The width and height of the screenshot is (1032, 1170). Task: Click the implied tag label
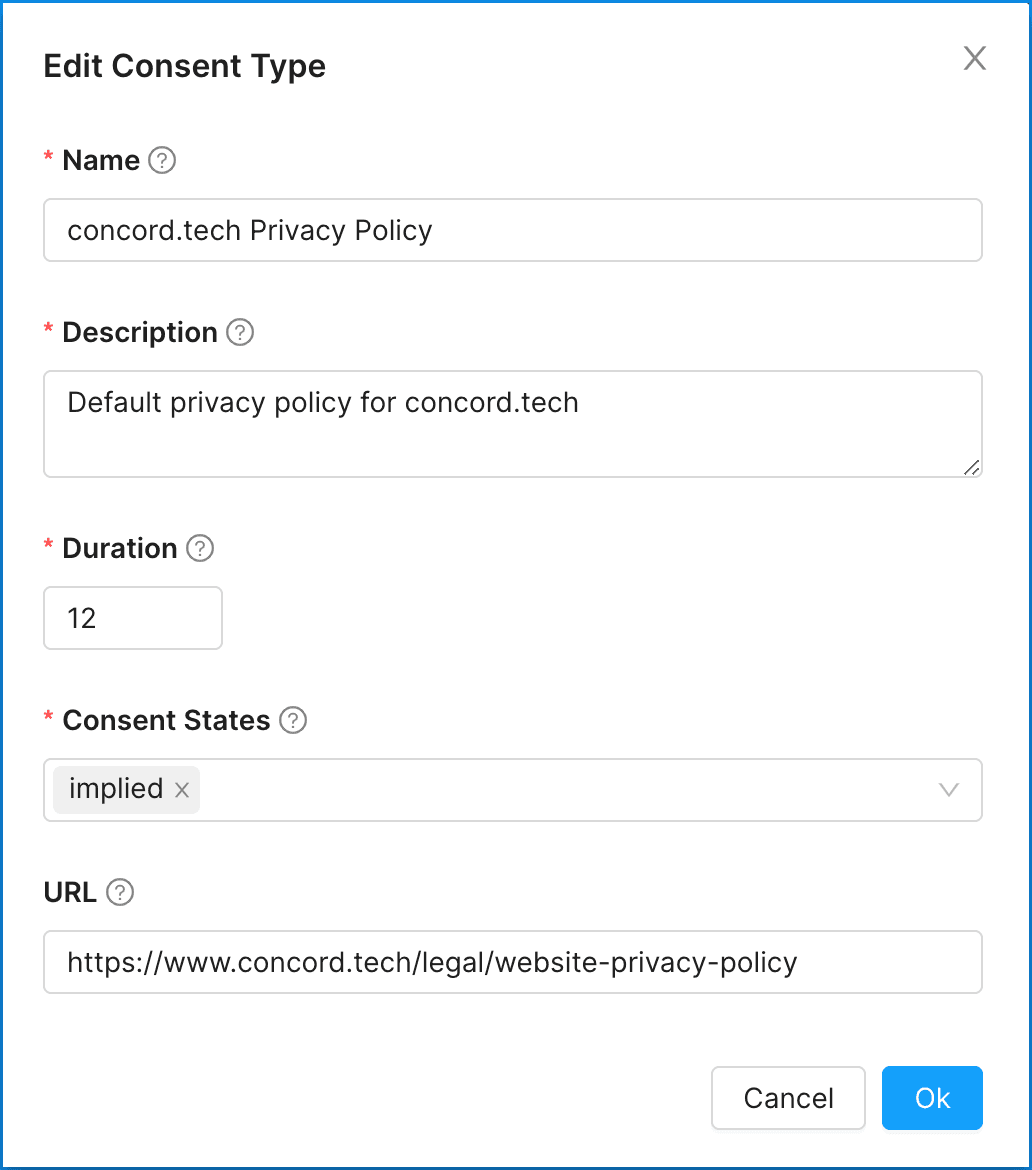coord(116,789)
